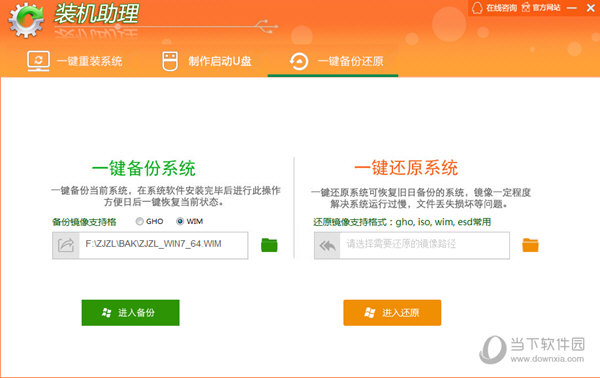Viewport: 600px width, 378px height.
Task: Click the double-arrow icon beside restore path field
Action: coord(327,245)
